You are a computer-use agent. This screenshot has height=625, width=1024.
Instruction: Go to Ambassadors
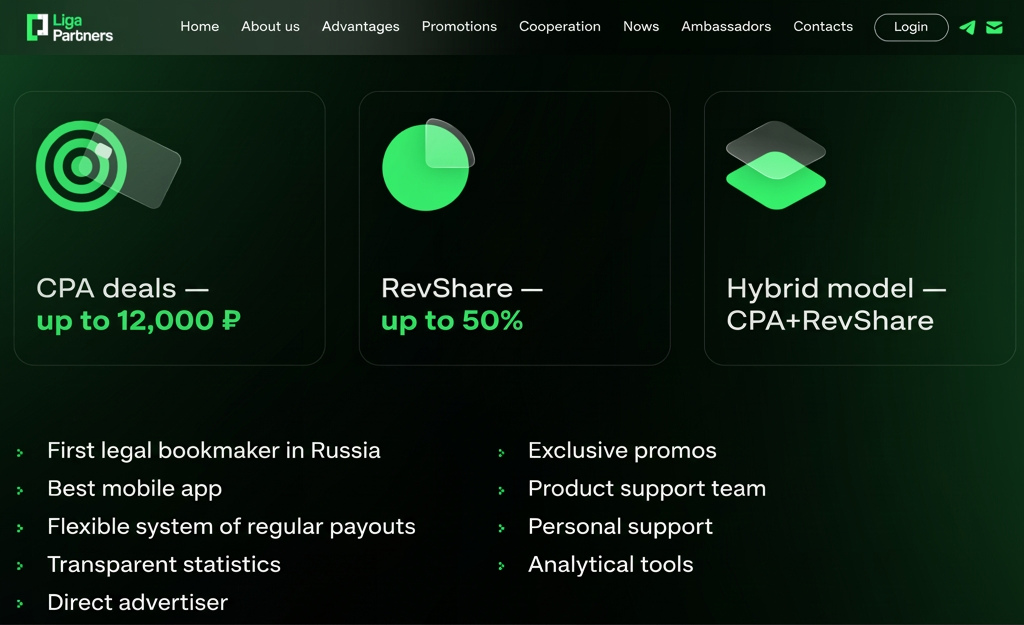(x=726, y=27)
